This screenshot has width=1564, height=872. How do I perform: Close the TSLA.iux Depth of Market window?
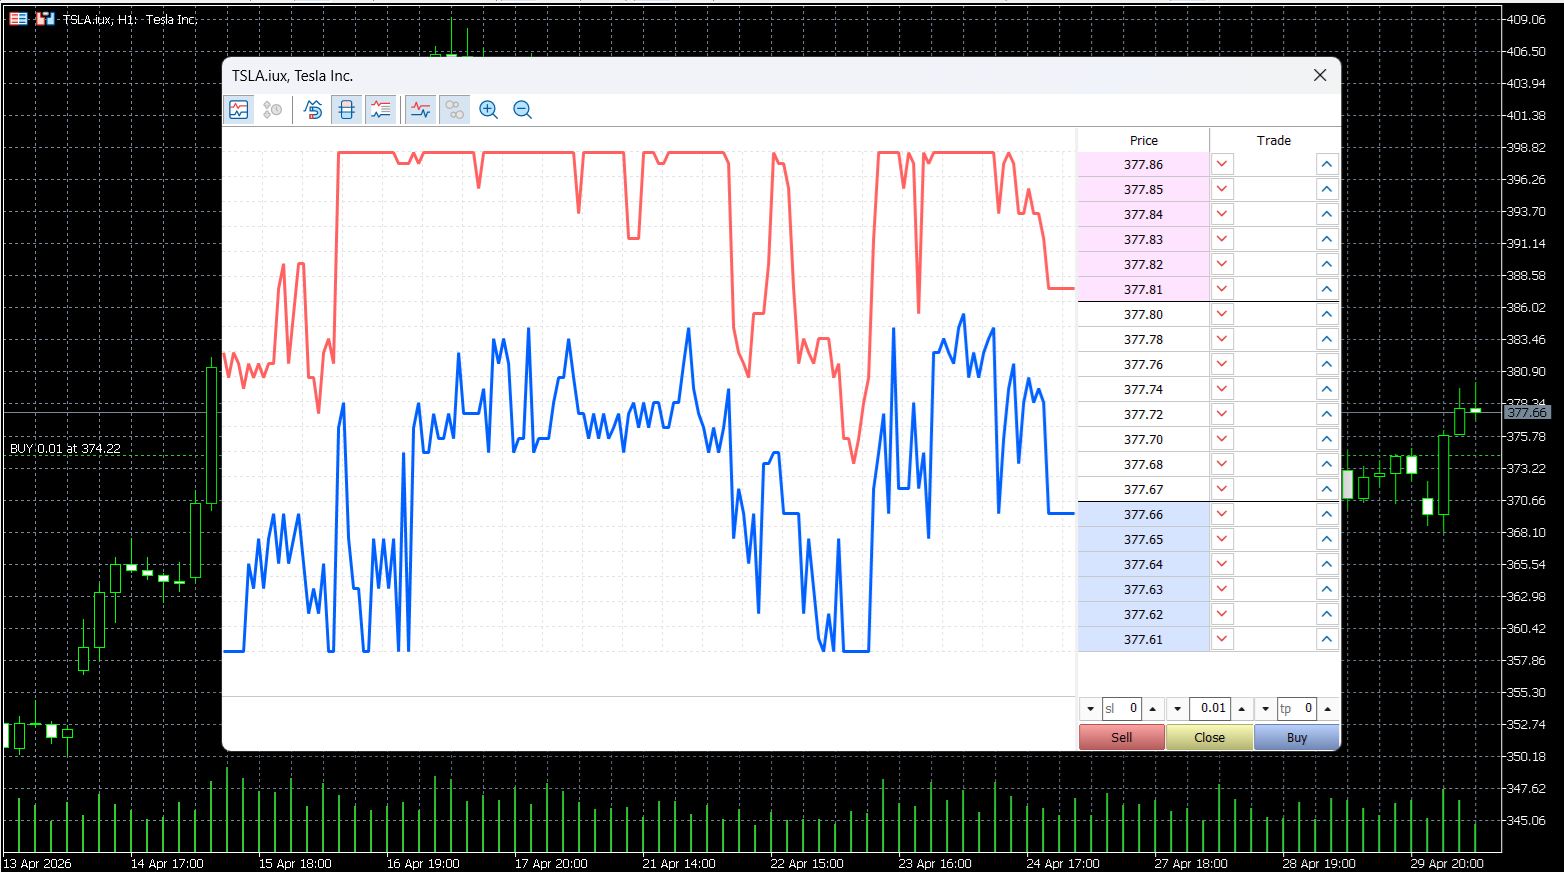tap(1320, 75)
